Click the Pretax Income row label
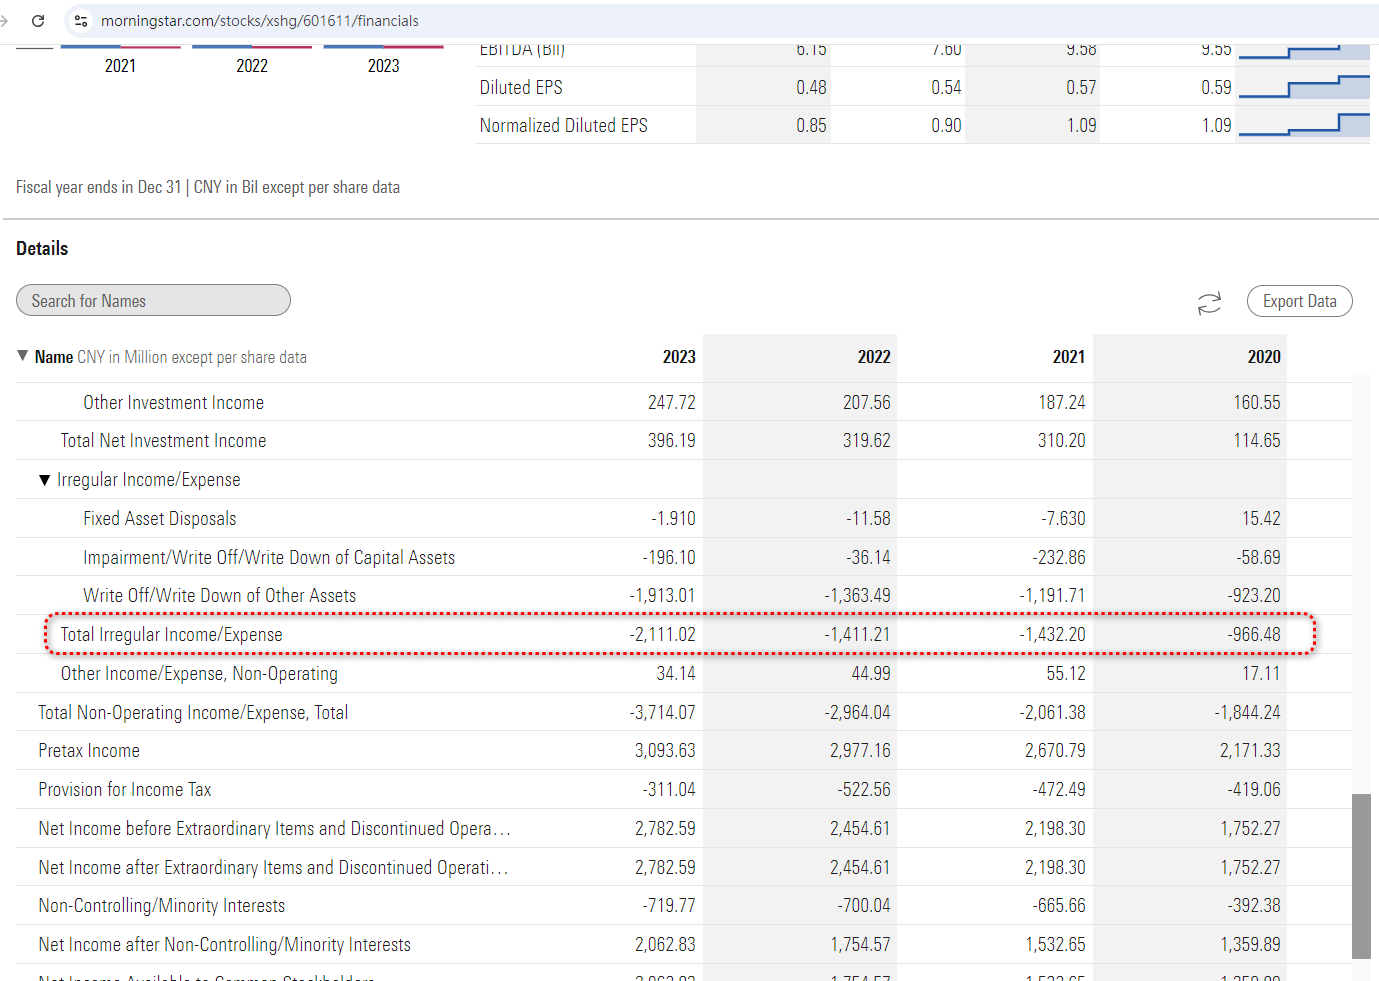1379x981 pixels. 89,751
